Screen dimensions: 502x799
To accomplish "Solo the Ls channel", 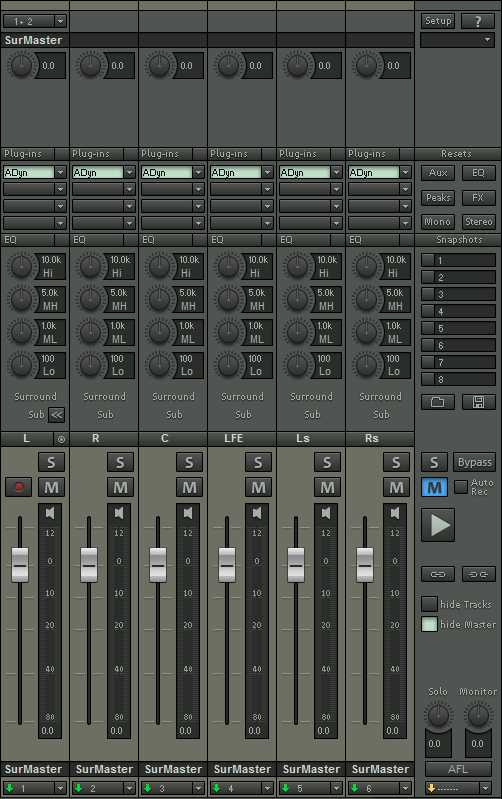I will 328,463.
